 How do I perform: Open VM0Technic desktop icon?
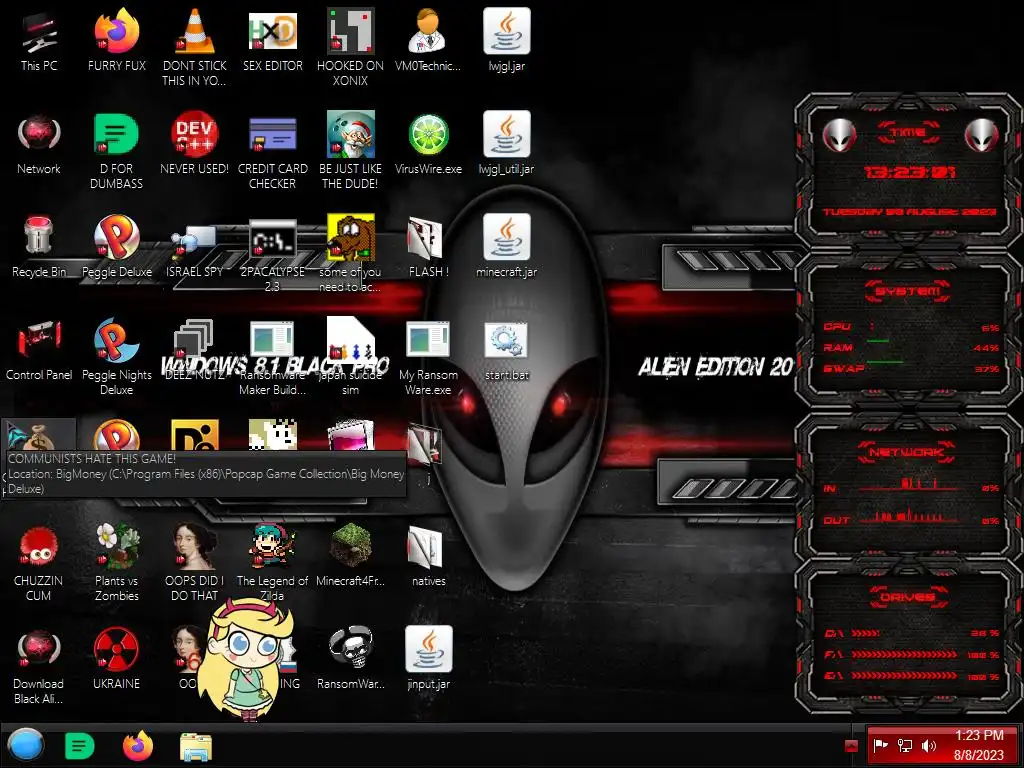[428, 31]
